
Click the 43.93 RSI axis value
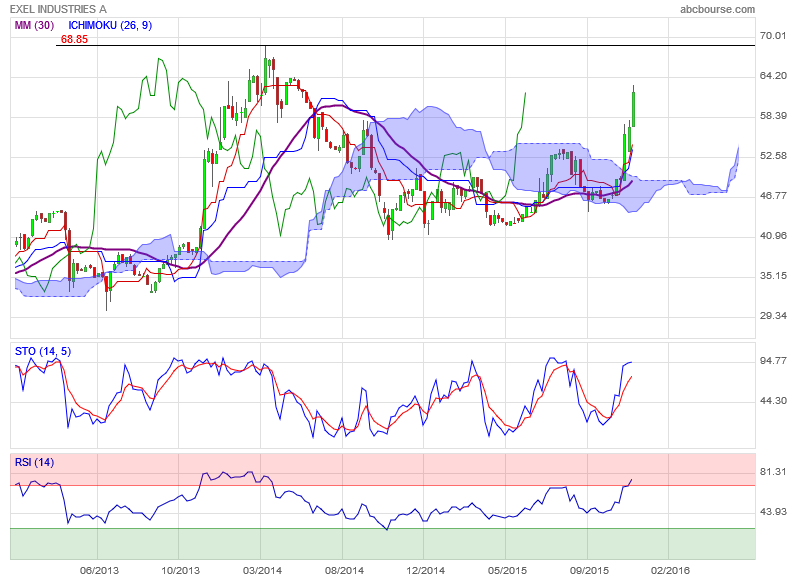(x=773, y=512)
